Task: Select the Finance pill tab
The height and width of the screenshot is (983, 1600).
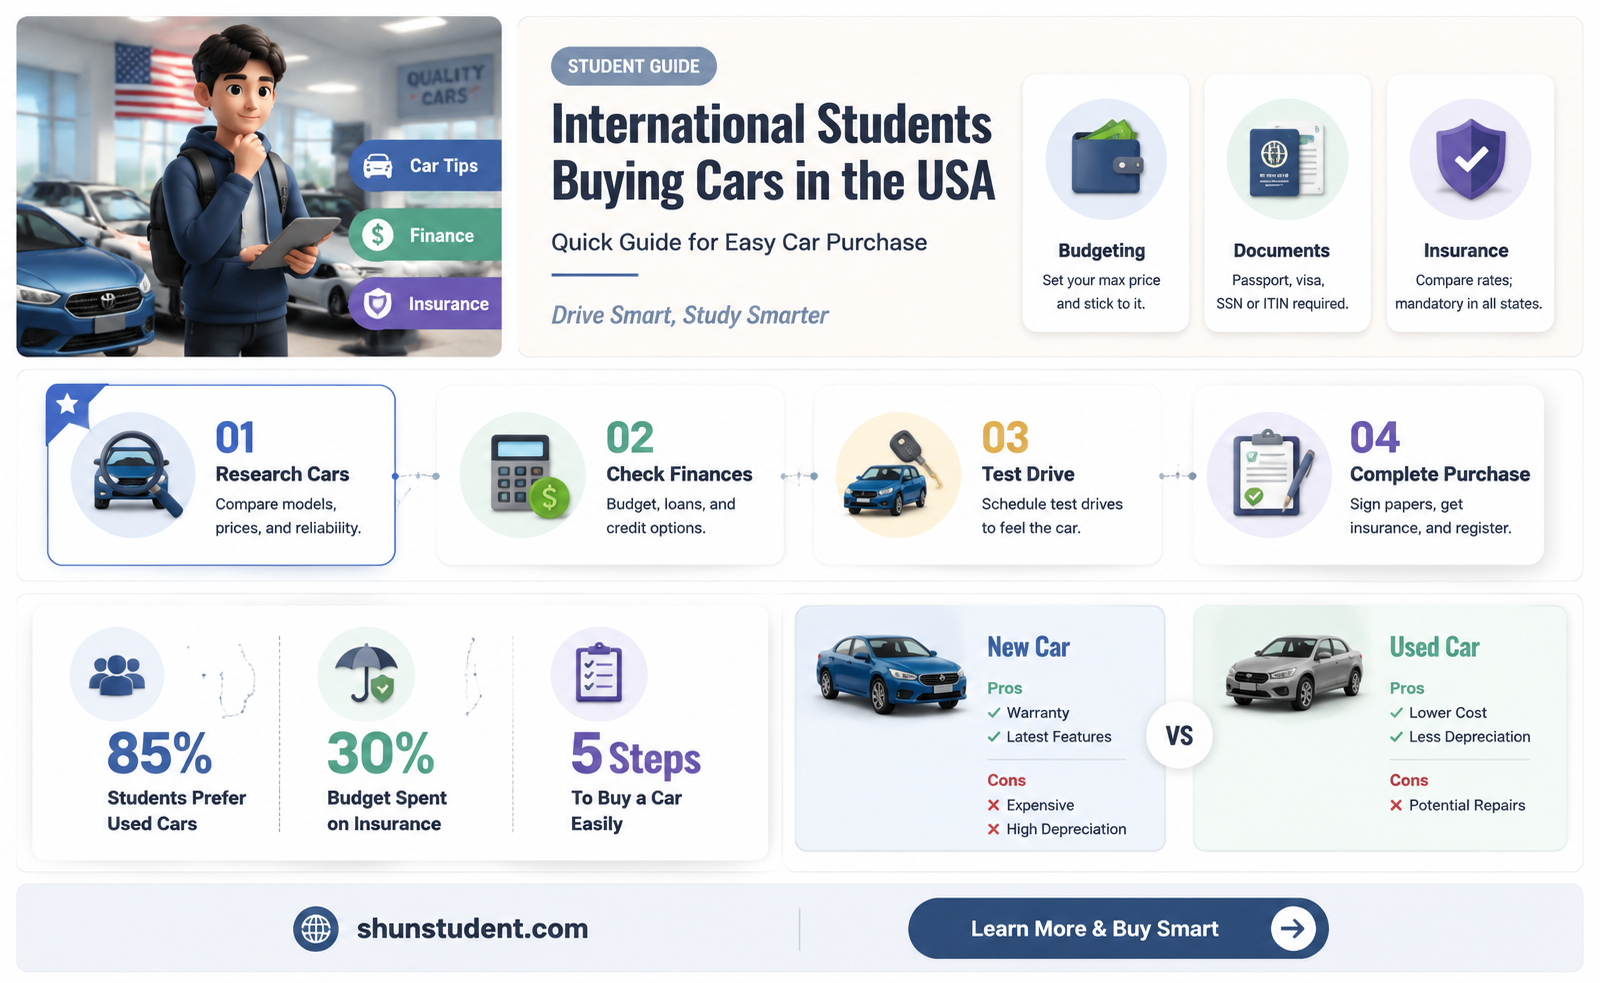Action: 425,235
